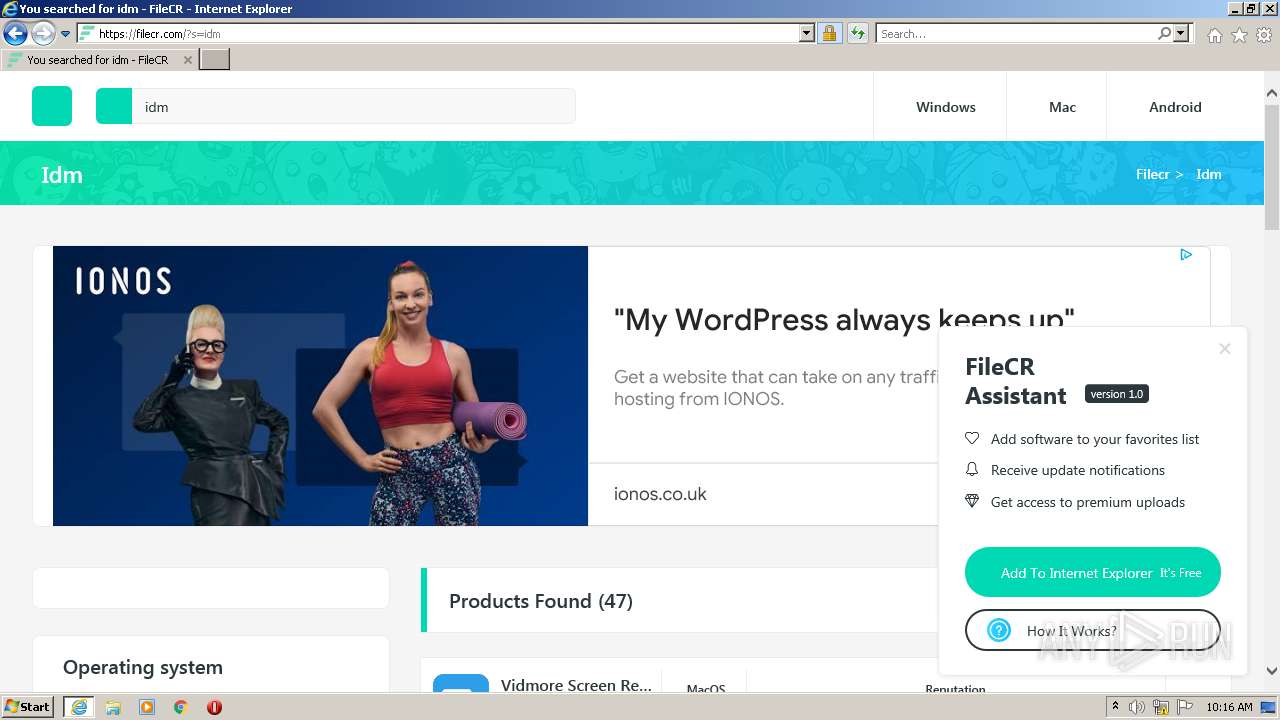
Task: Click the FileCR logo square
Action: (x=52, y=106)
